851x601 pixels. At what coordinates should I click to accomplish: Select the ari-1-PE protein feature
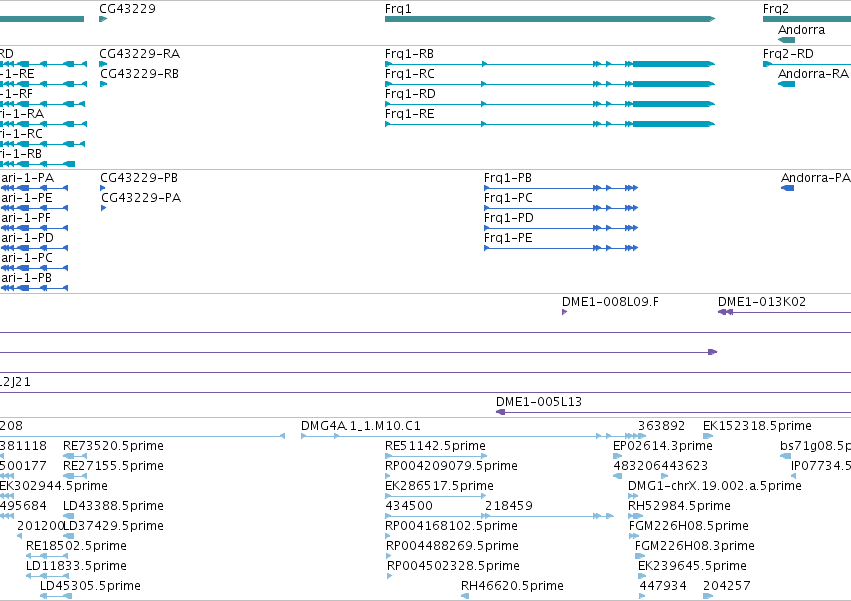(34, 208)
